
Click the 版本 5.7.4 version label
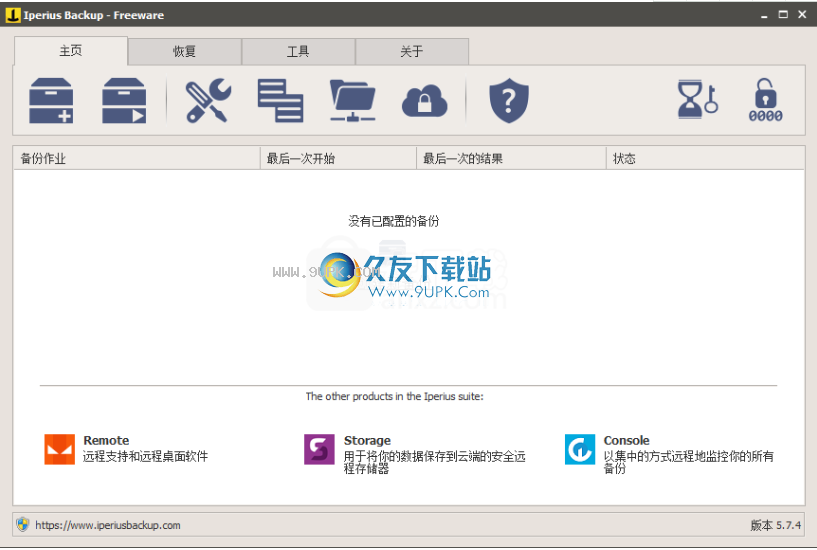coord(775,525)
